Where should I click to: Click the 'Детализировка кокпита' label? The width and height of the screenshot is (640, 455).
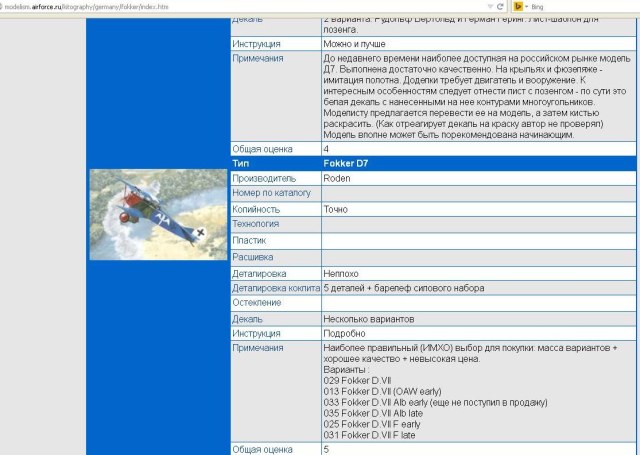coord(275,287)
